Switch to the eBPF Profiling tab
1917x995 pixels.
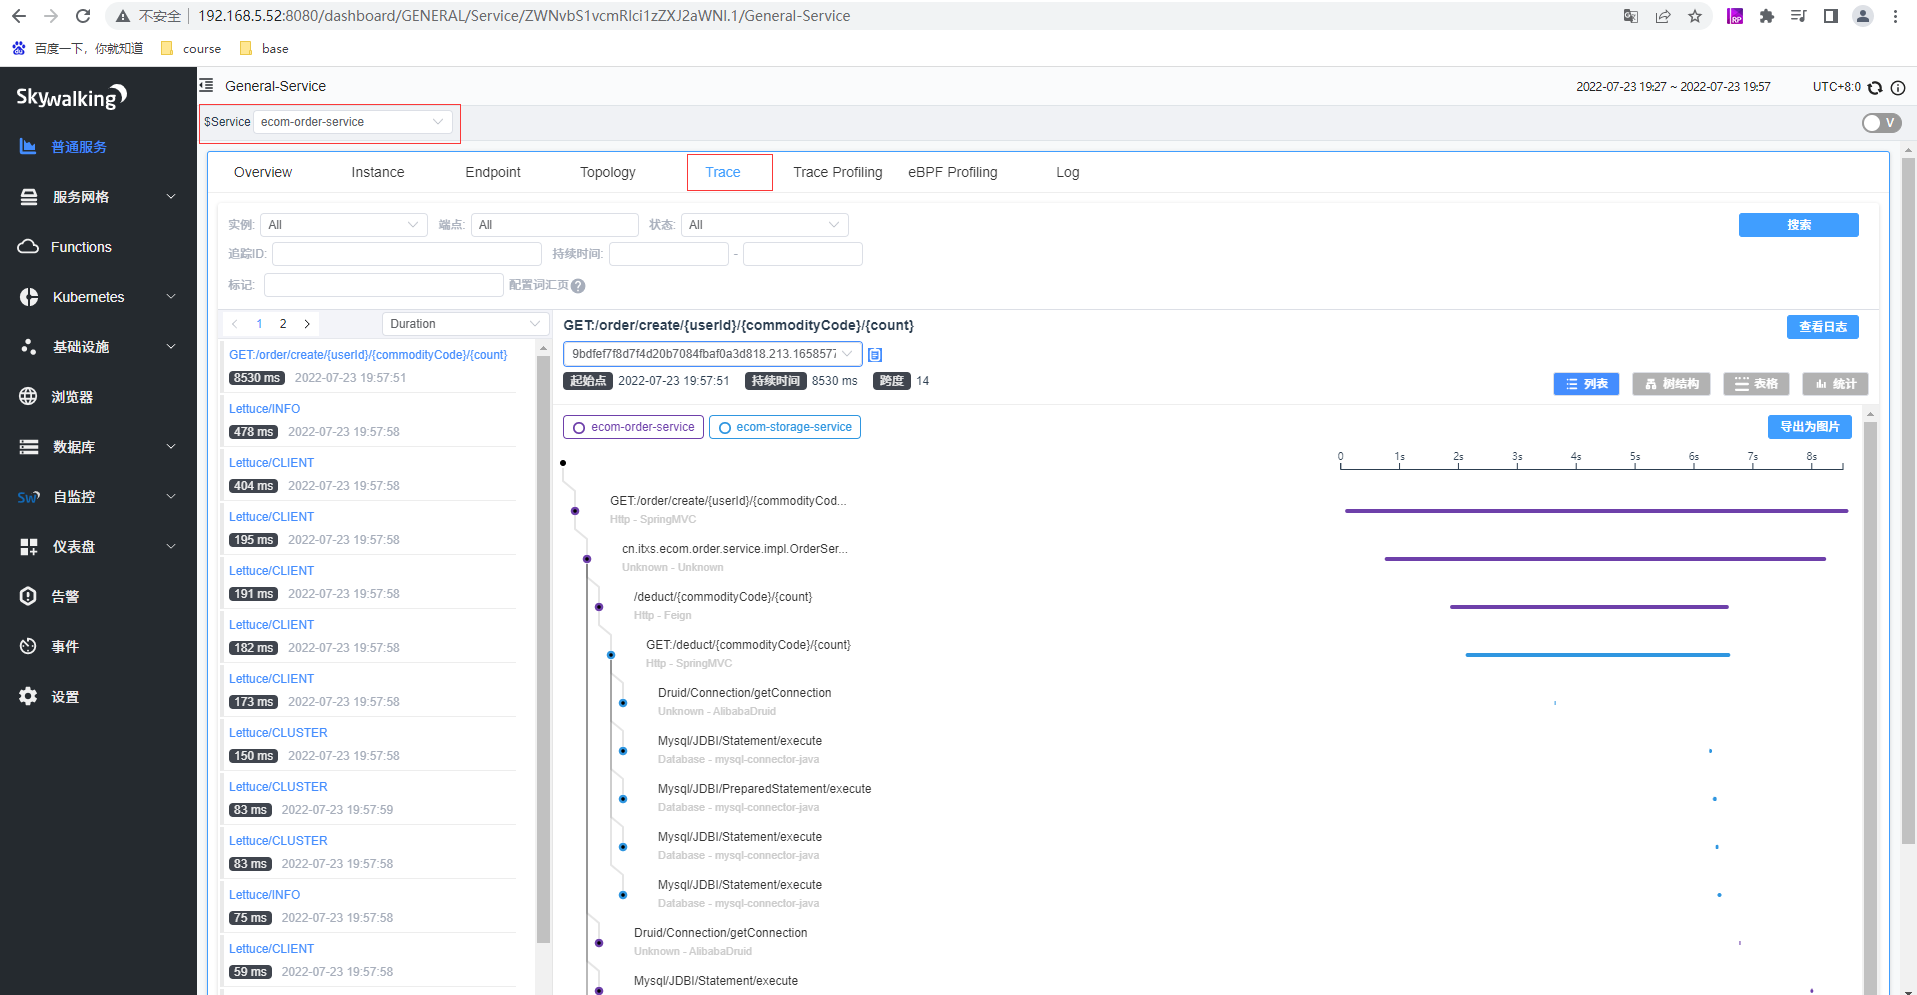(953, 172)
